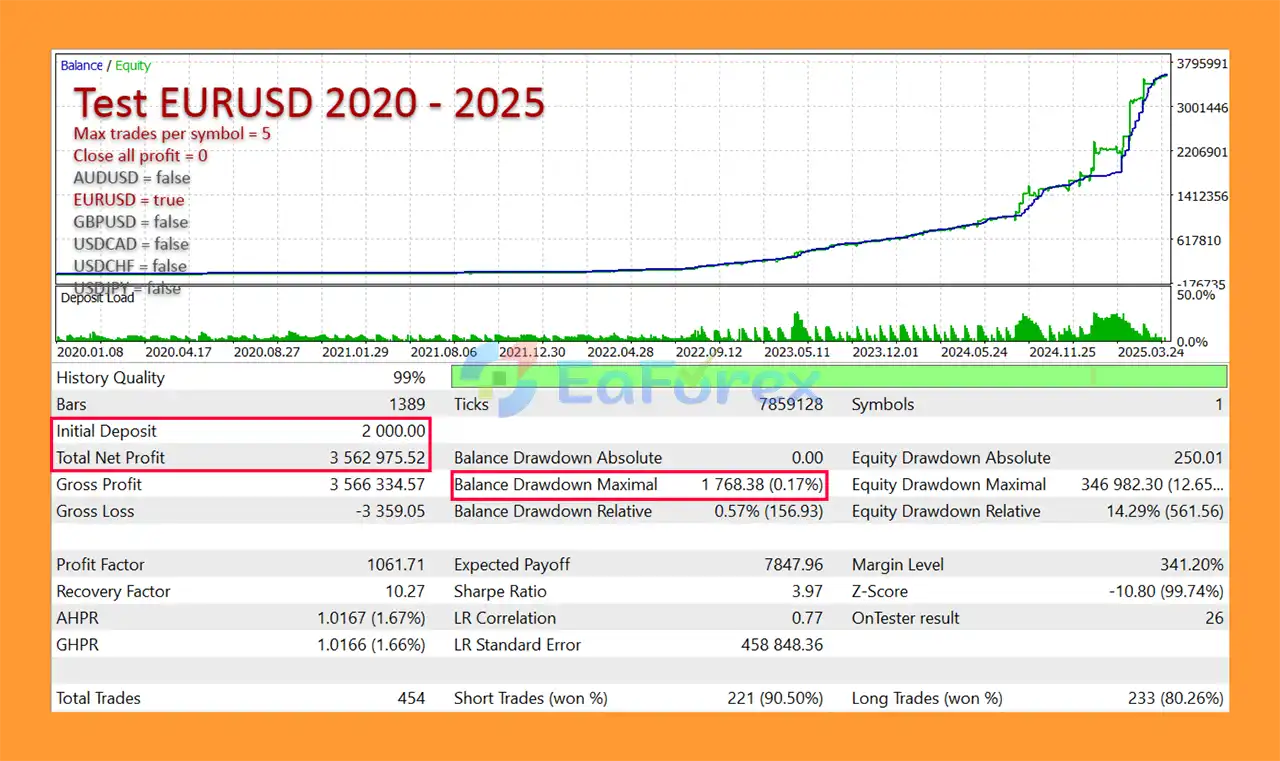Image resolution: width=1280 pixels, height=761 pixels.
Task: Select the Total Trades count 454
Action: click(x=410, y=699)
